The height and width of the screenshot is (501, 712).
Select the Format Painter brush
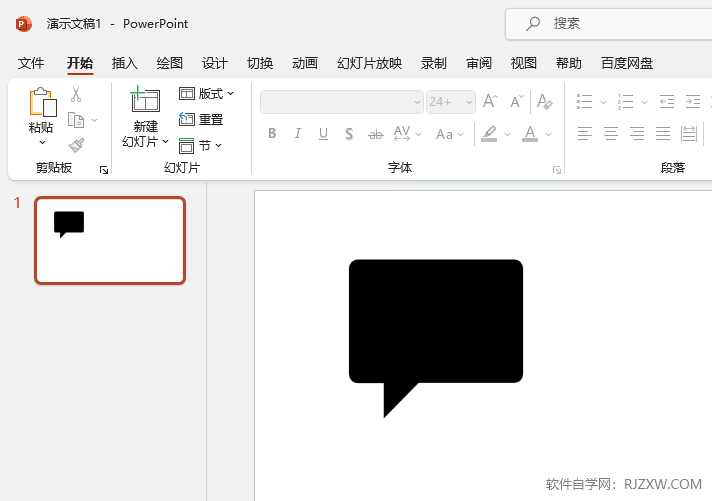(x=76, y=145)
